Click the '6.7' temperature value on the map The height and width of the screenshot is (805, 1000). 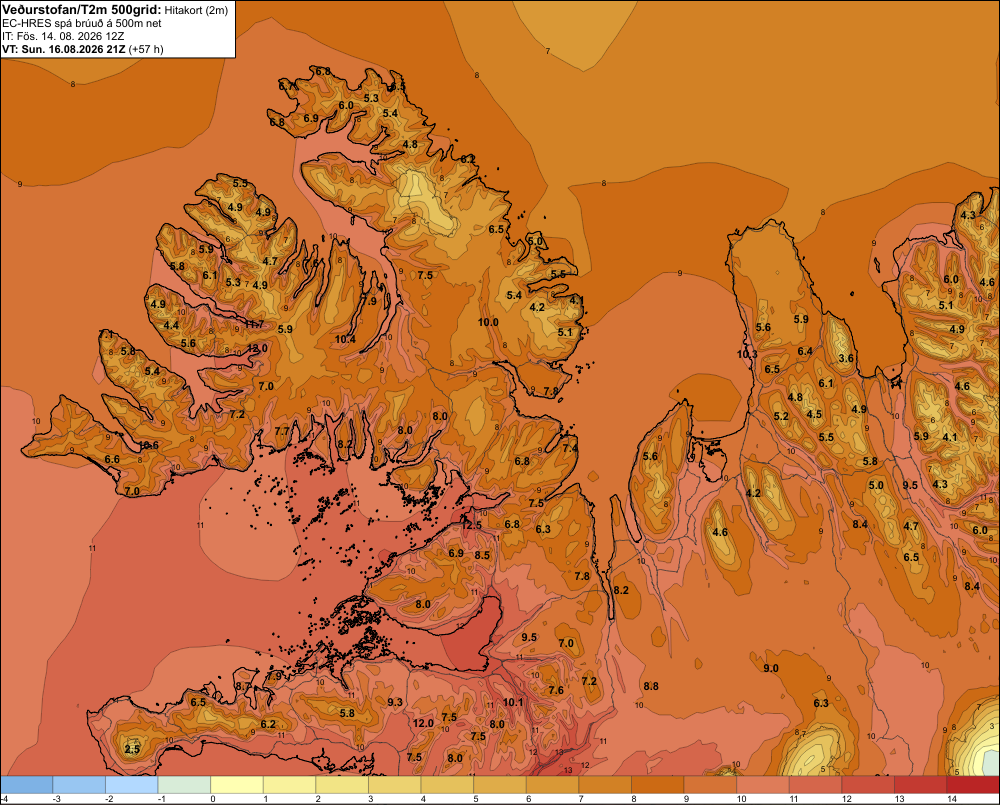click(x=286, y=85)
